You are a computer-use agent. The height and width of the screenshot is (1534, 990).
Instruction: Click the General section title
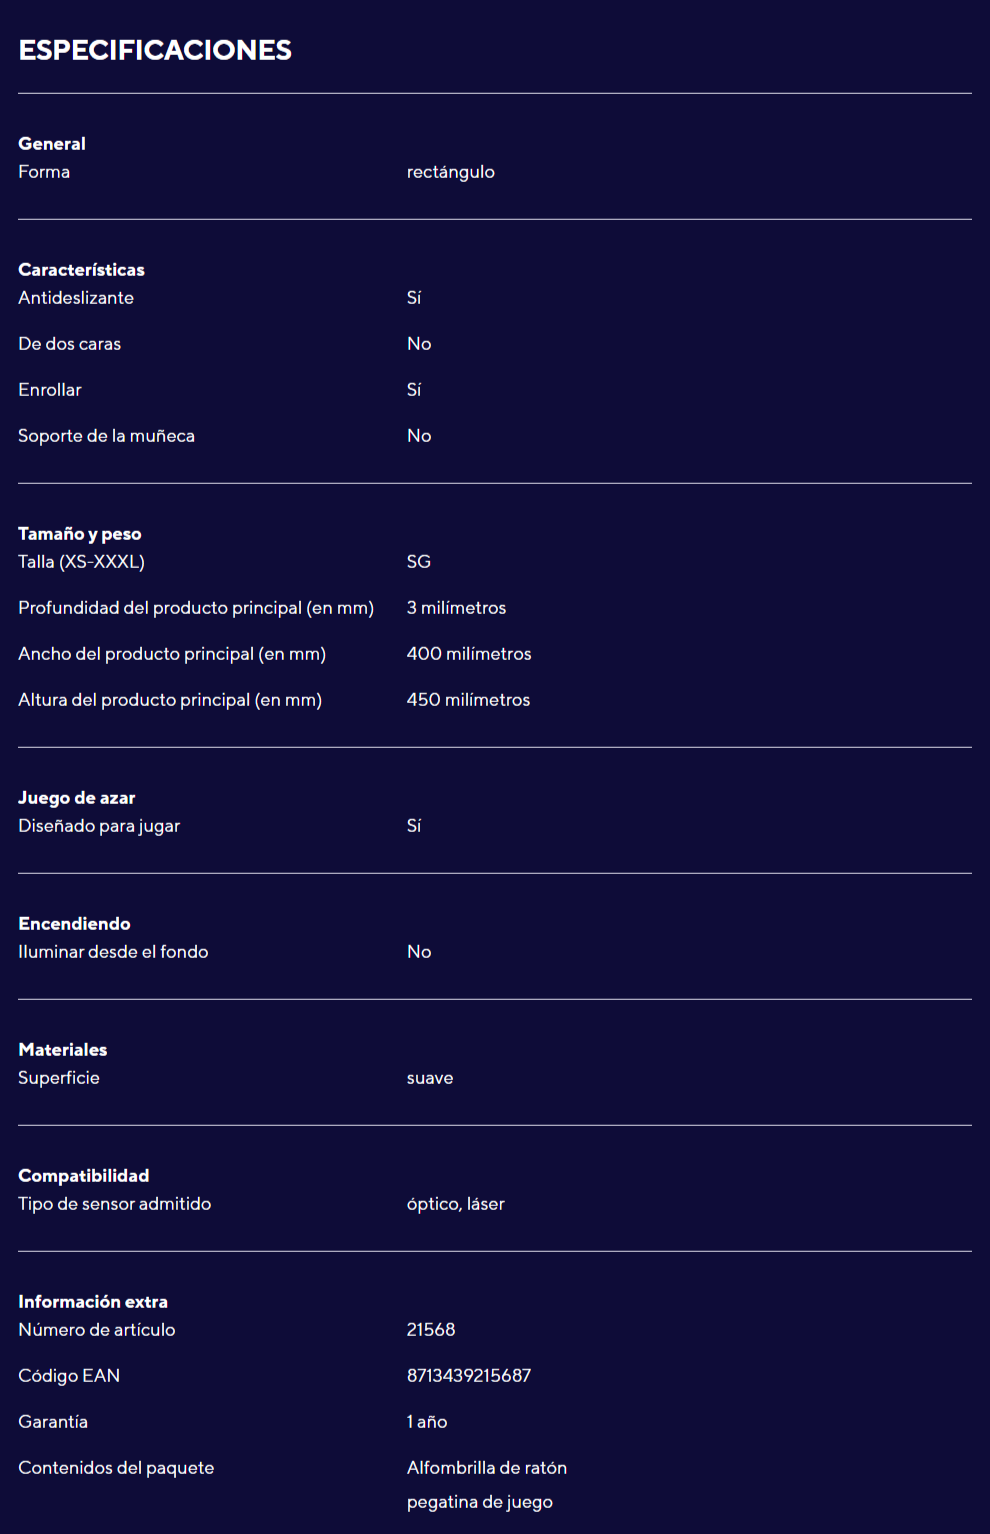[52, 144]
